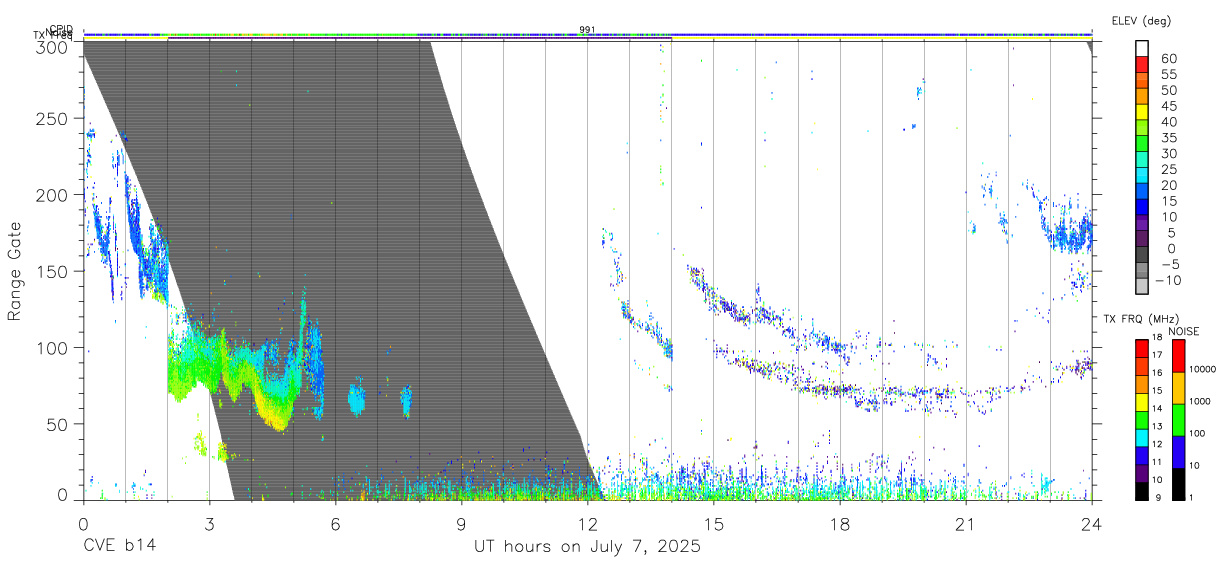This screenshot has width=1228, height=567.
Task: Click the yellow swatch in TX FRQ colorbar
Action: click(x=1141, y=401)
